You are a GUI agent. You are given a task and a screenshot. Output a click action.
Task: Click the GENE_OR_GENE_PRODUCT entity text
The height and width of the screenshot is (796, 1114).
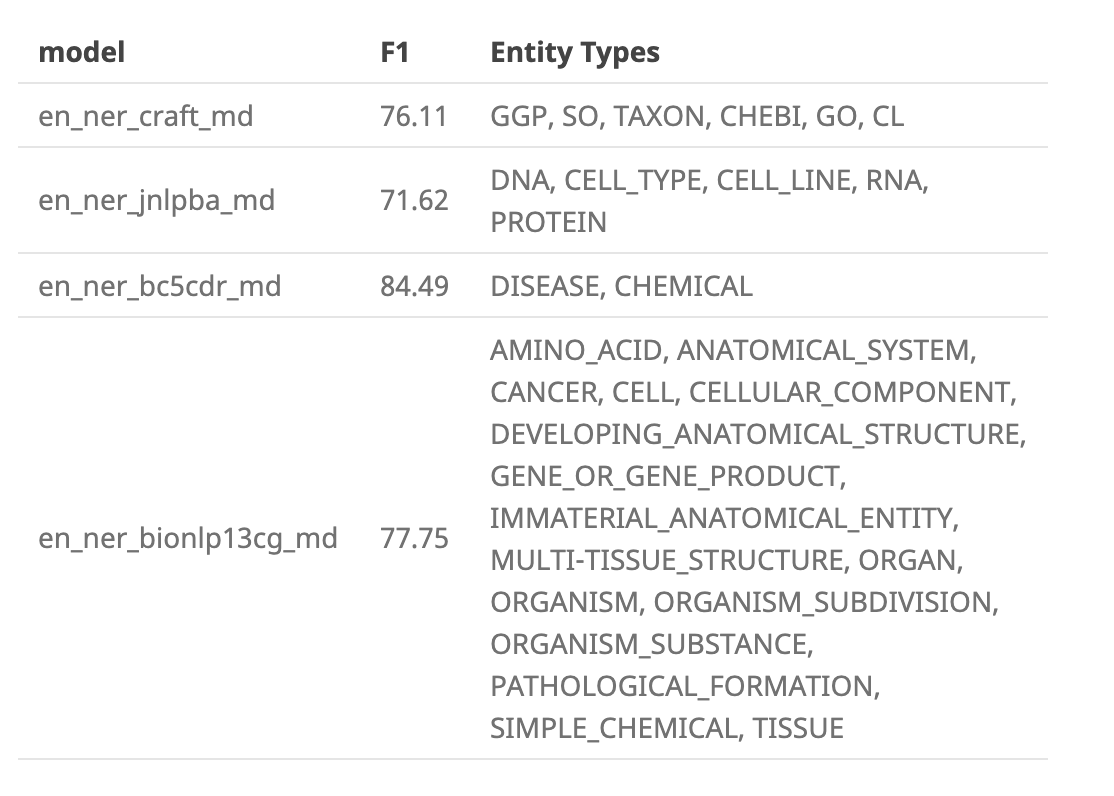coord(668,477)
